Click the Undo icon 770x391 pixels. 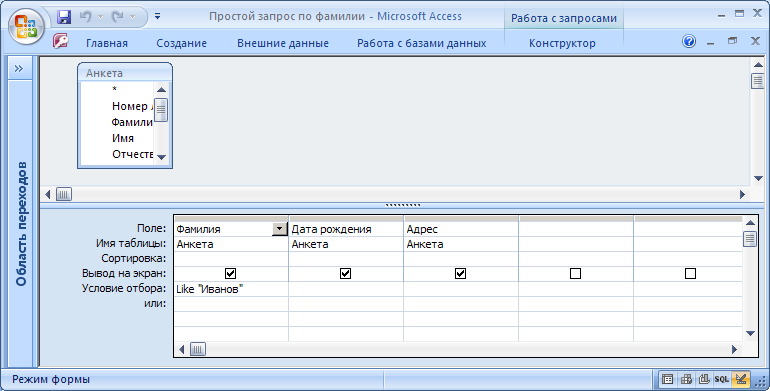coord(85,17)
